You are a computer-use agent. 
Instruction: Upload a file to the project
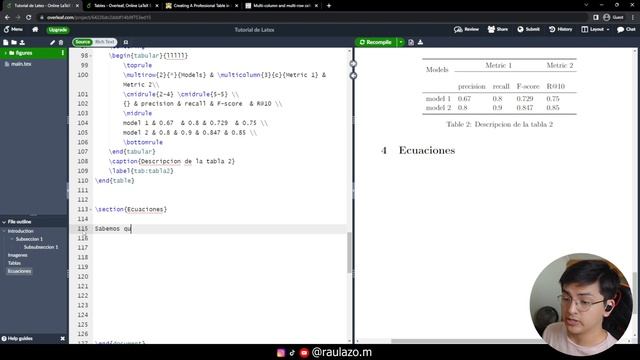(x=22, y=42)
